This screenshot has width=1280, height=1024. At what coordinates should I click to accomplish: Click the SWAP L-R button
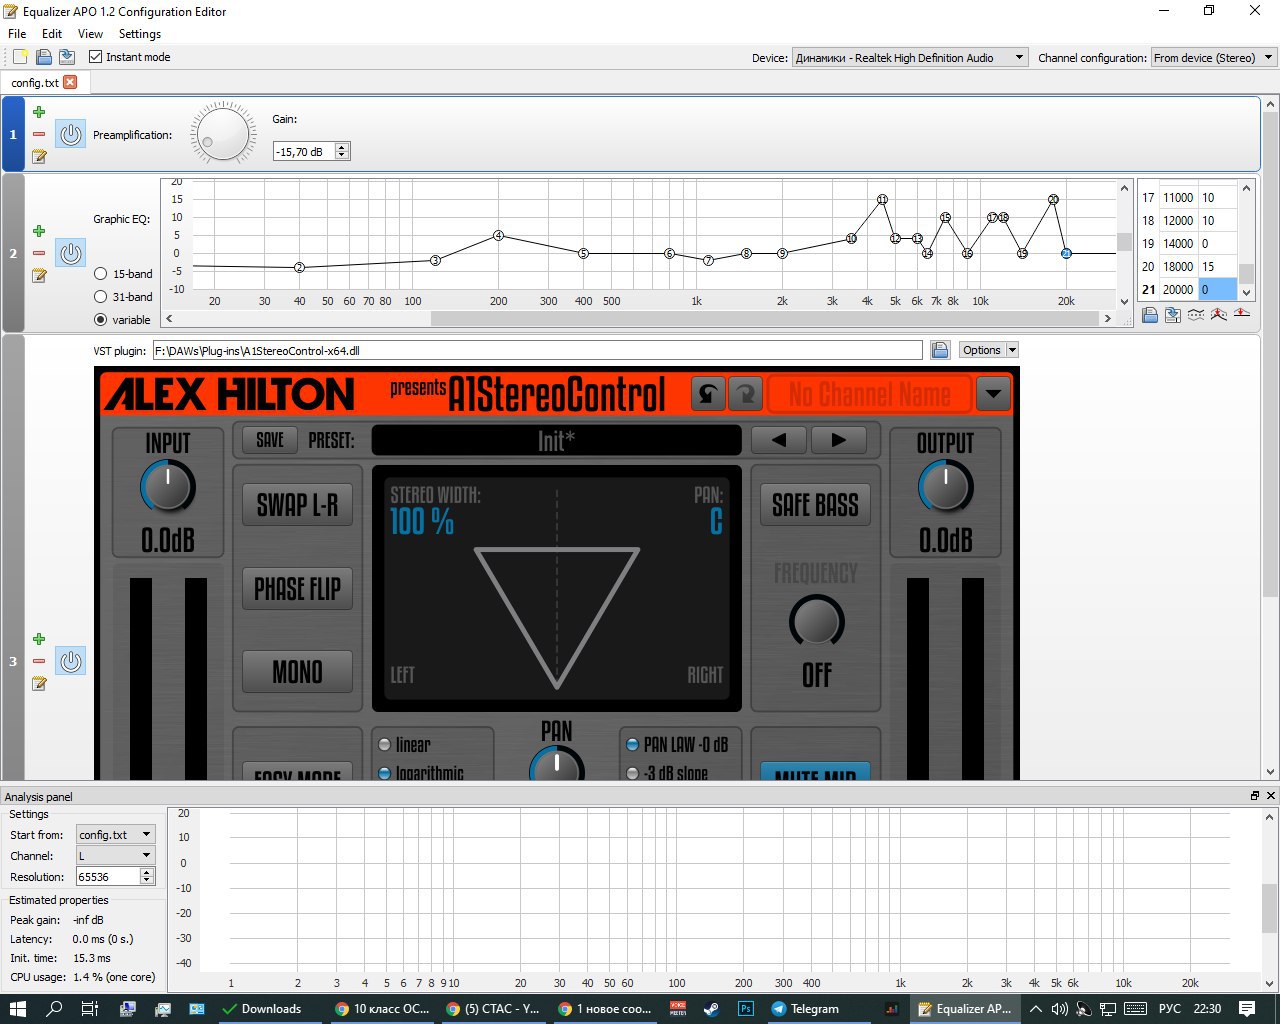tap(298, 505)
